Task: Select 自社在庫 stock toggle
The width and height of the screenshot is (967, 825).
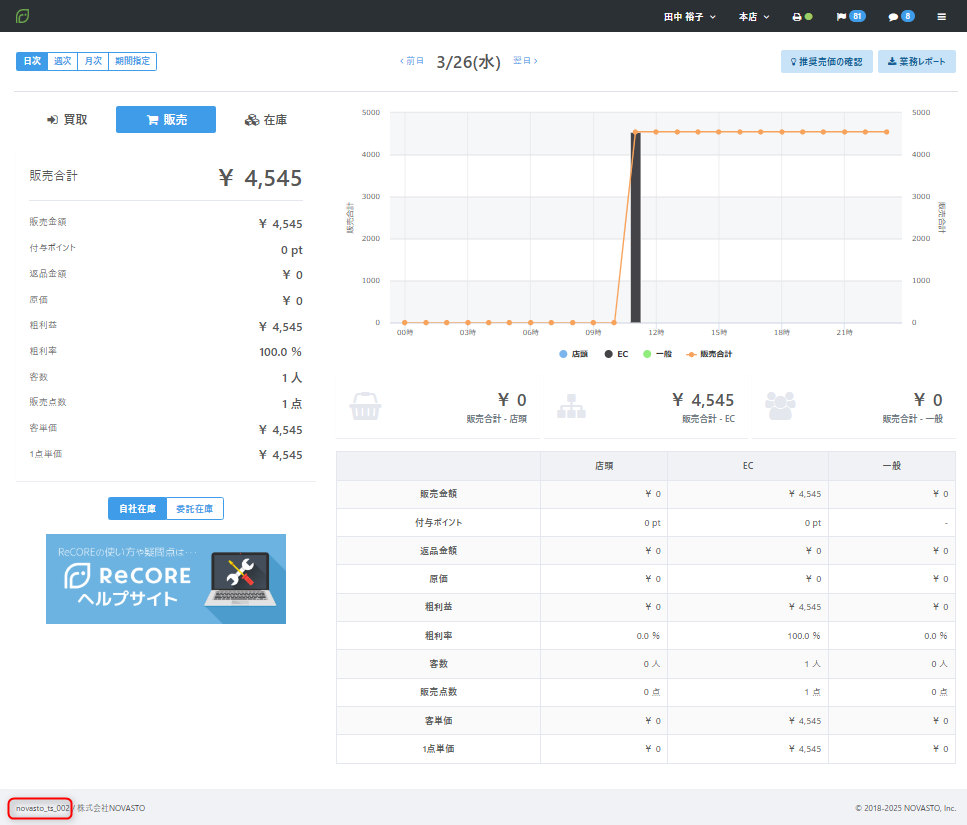Action: pos(138,509)
